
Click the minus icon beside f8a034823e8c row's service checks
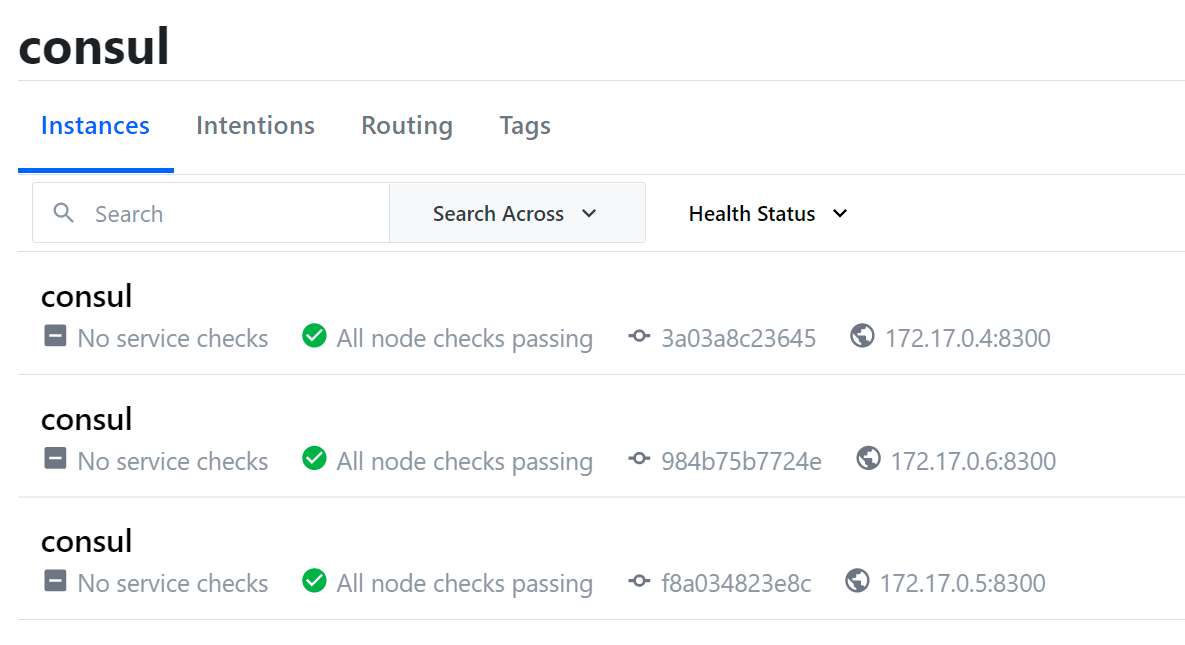pos(55,581)
